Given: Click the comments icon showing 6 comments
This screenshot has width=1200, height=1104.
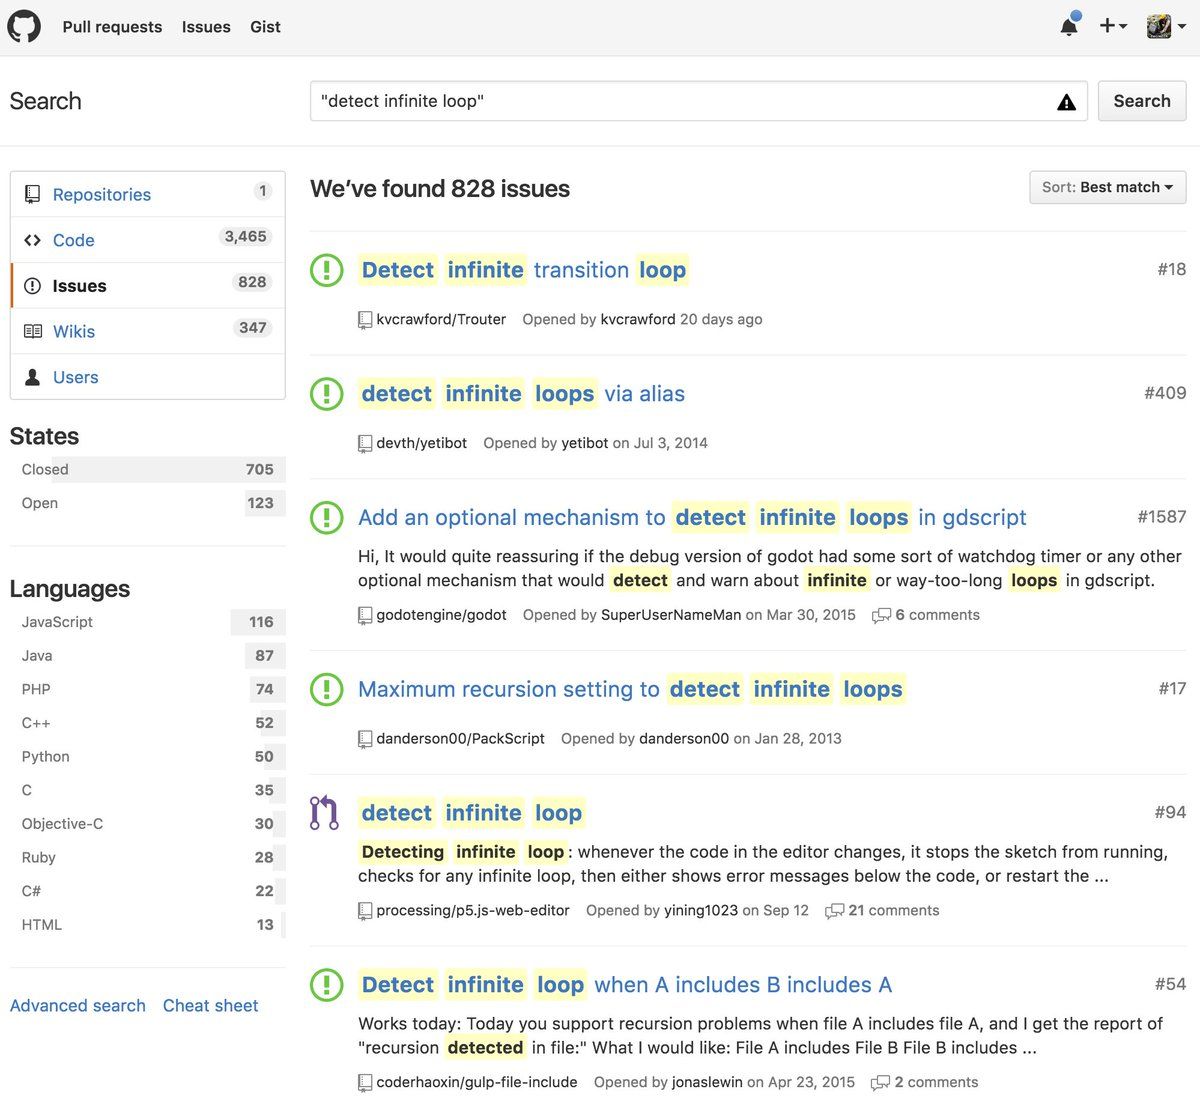Looking at the screenshot, I should [881, 616].
